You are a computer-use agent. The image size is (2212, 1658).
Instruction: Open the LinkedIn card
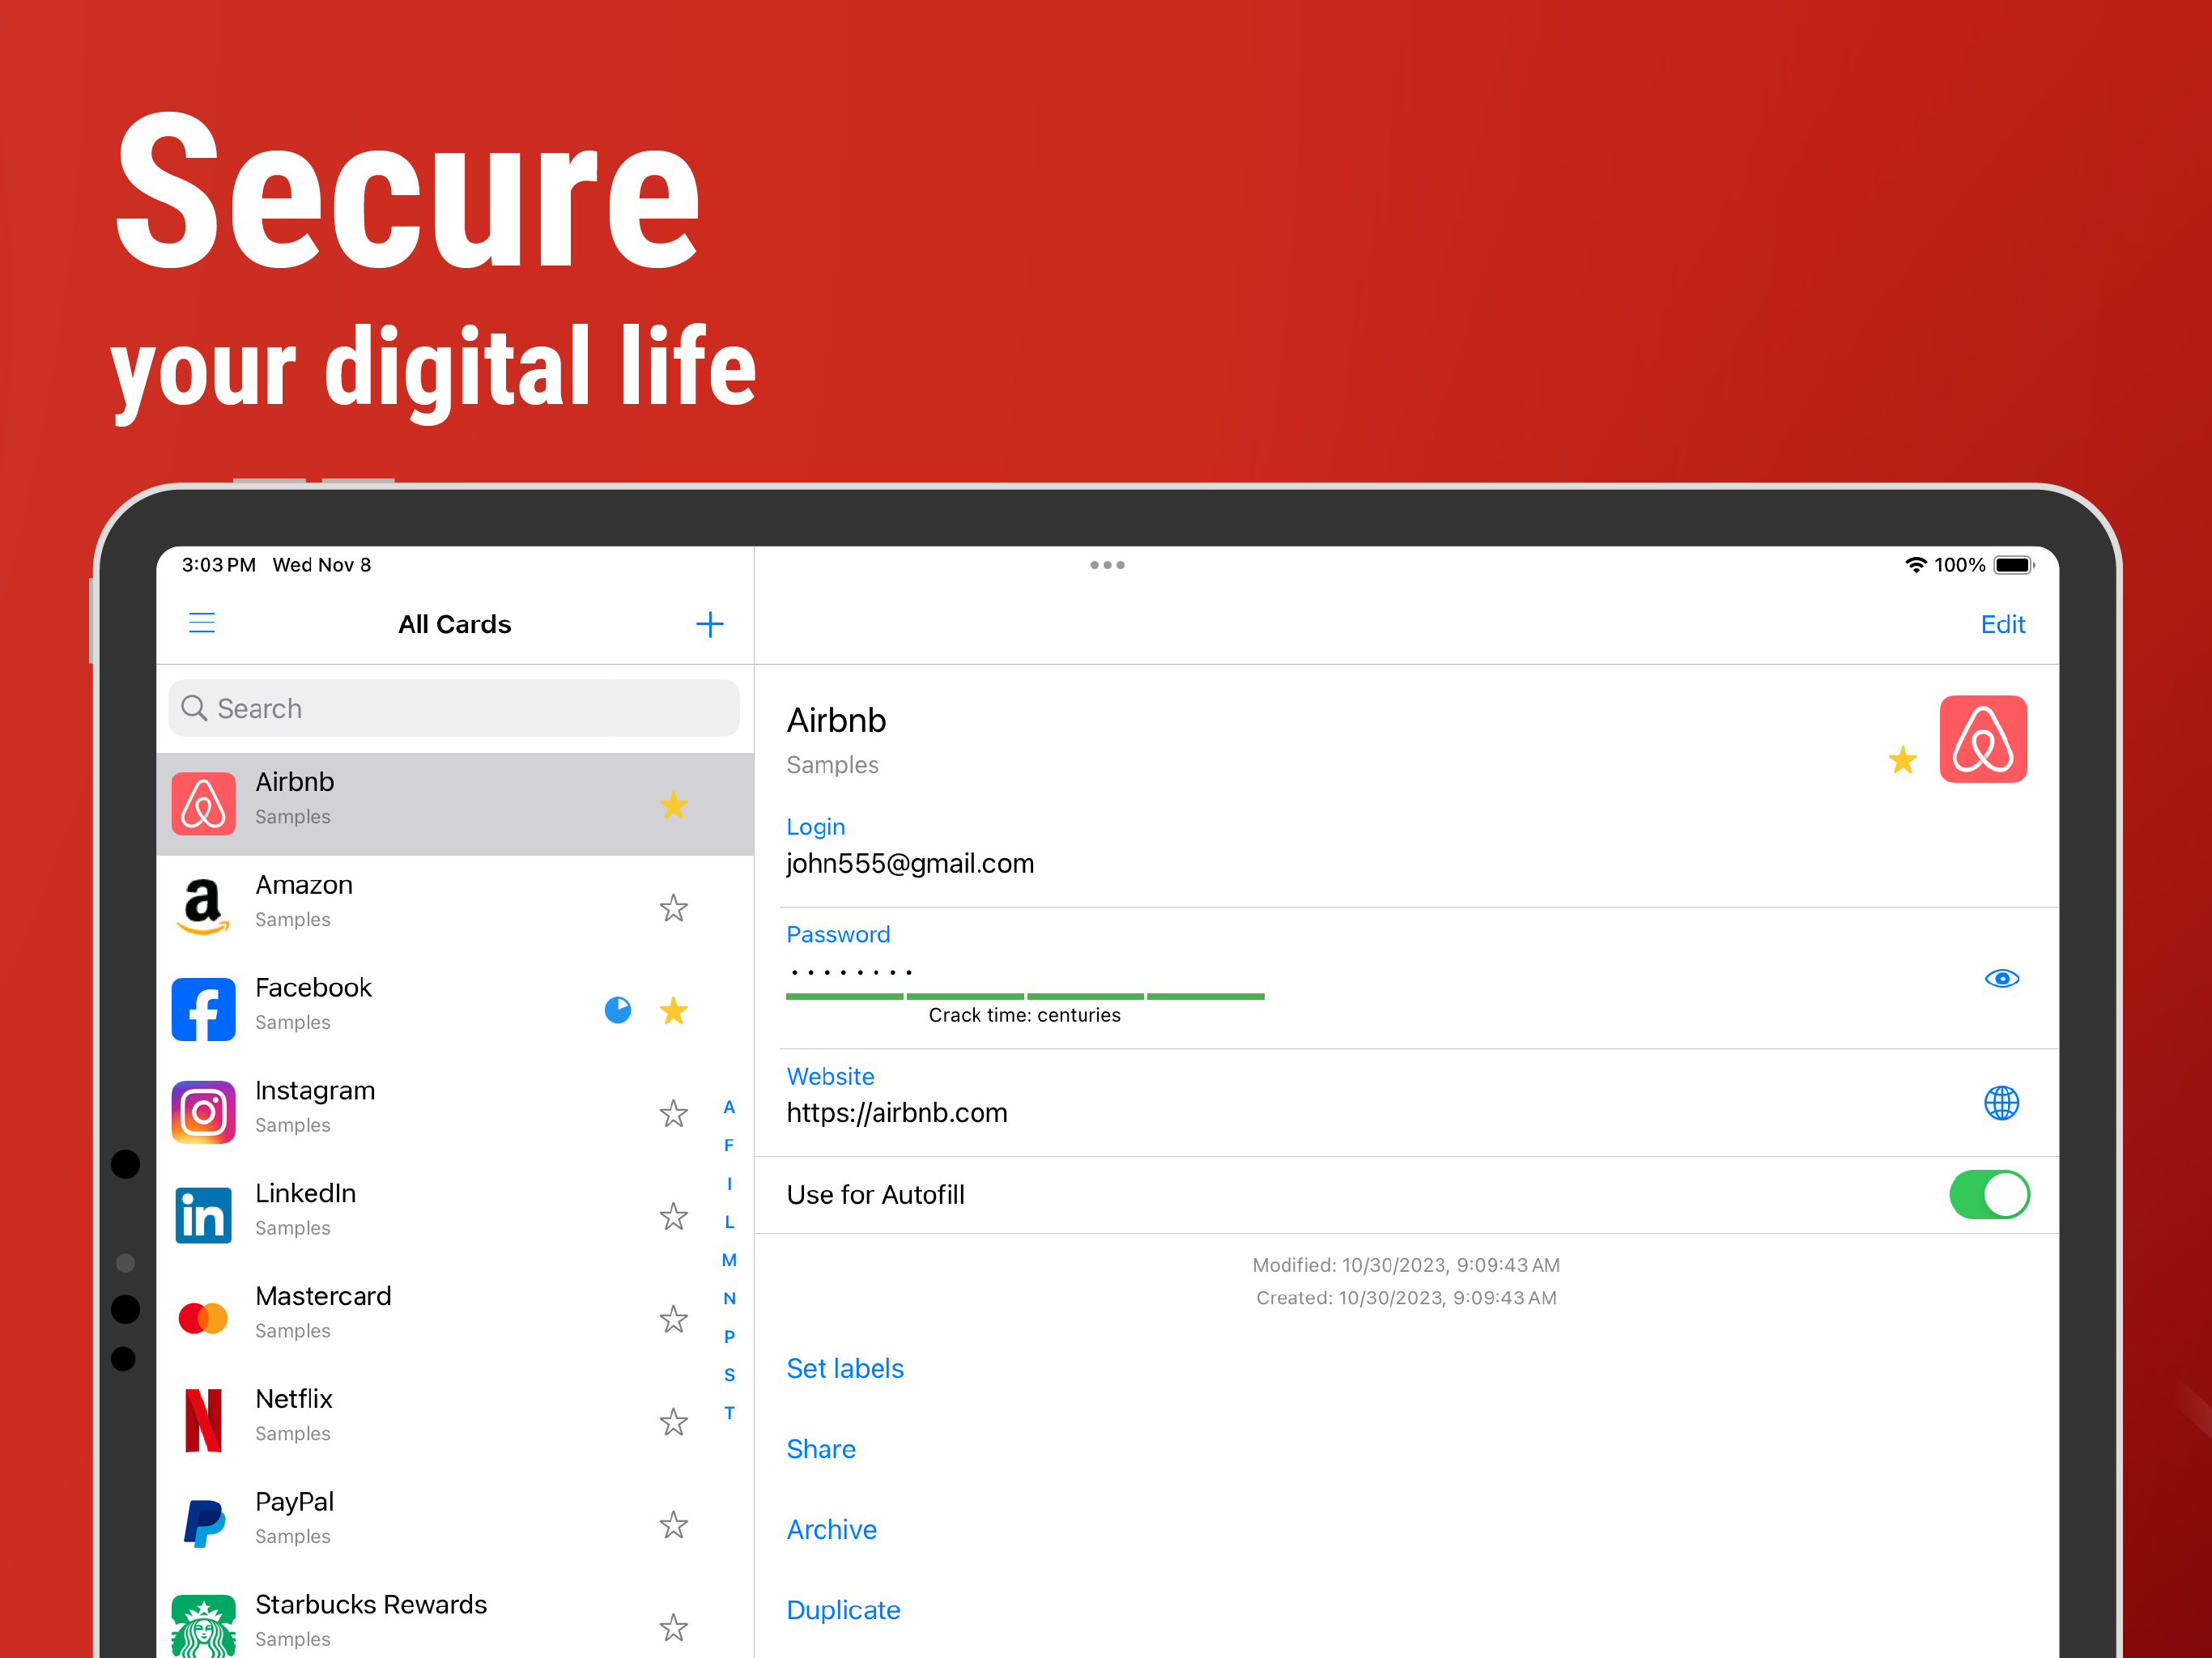[455, 1215]
